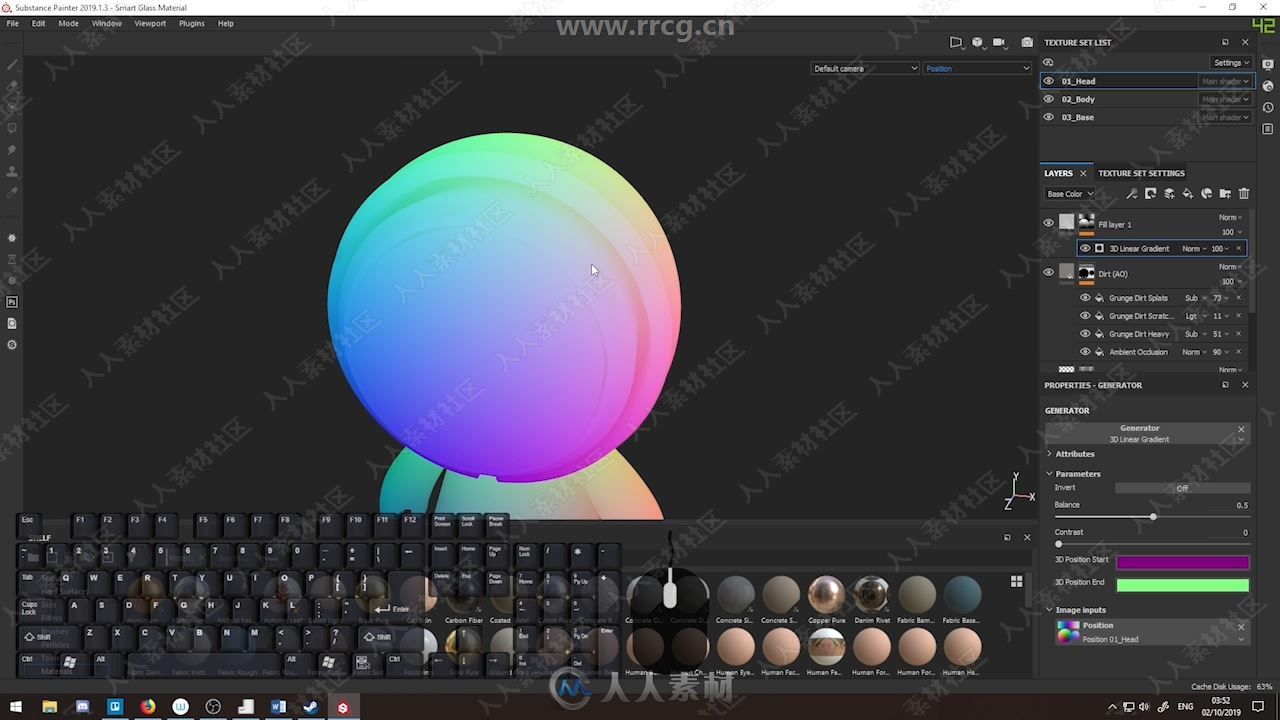Open the Edit menu

(38, 23)
